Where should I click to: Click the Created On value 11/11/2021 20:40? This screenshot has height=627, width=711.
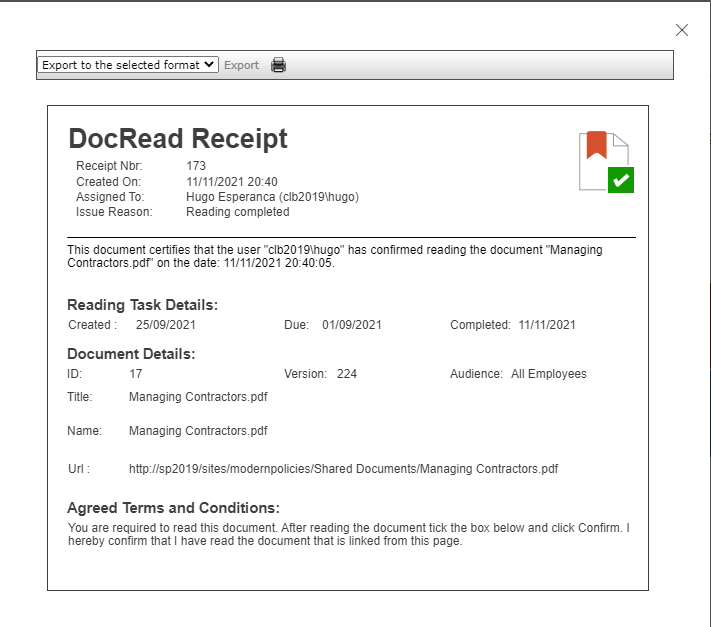tap(232, 182)
